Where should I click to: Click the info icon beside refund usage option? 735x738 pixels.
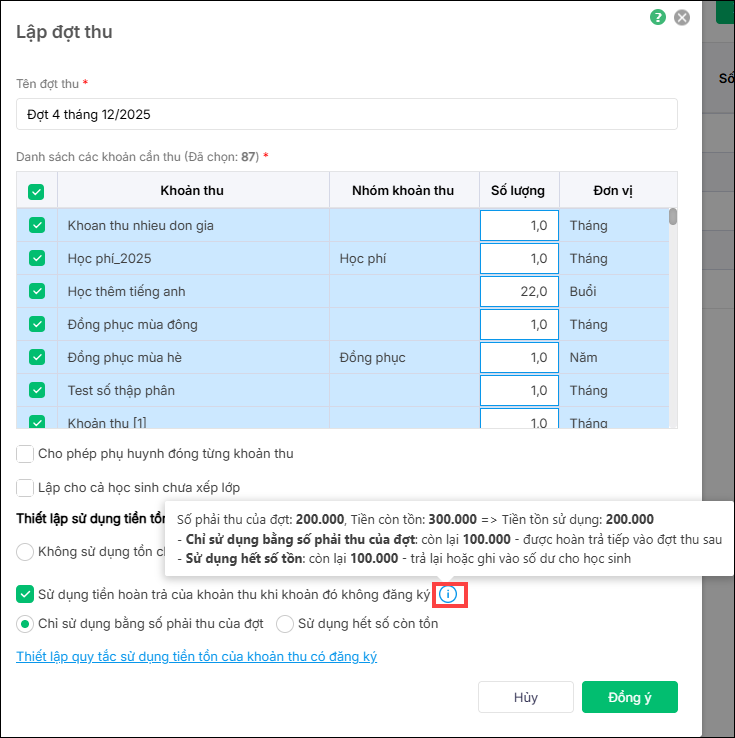(x=448, y=595)
